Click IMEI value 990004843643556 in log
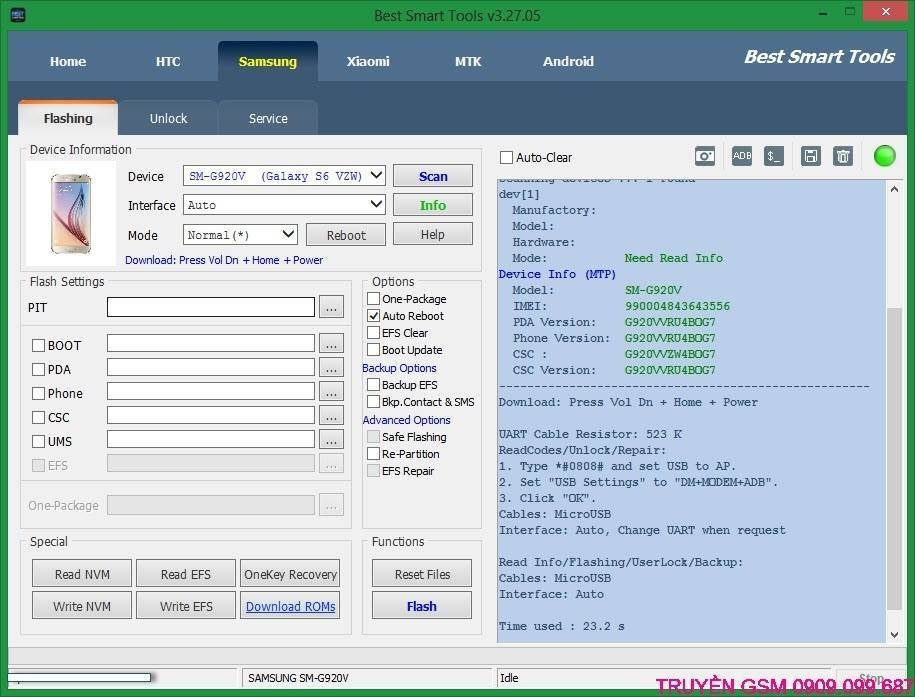This screenshot has height=697, width=915. 677,306
